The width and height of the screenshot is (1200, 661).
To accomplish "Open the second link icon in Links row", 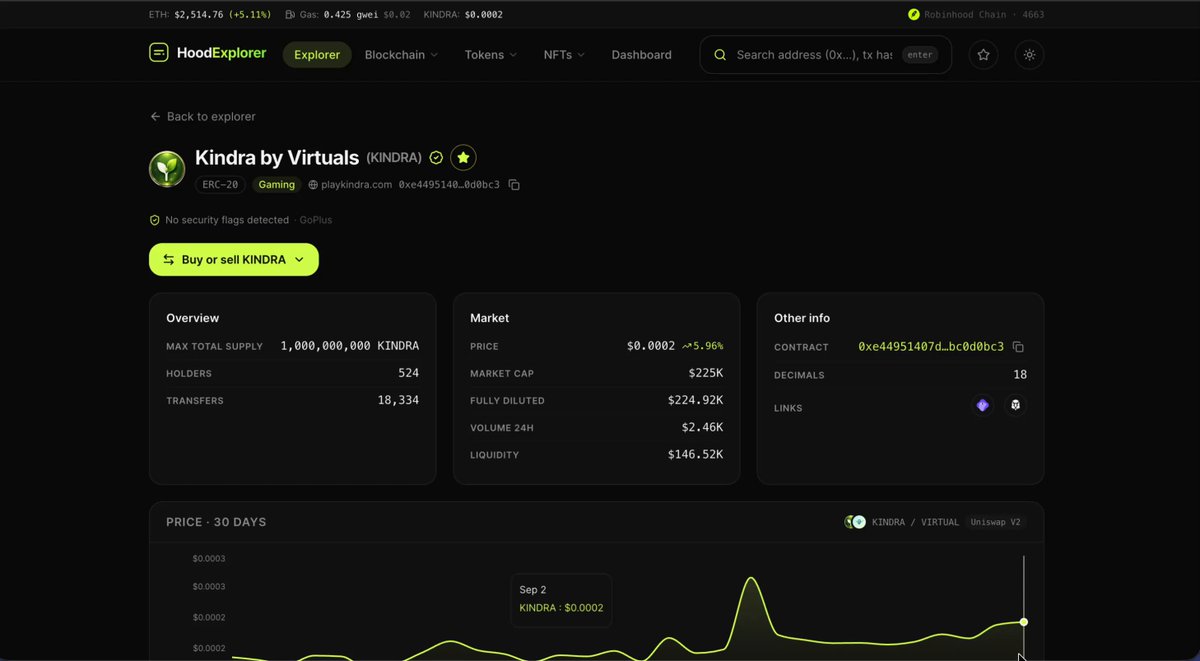I will [1015, 405].
